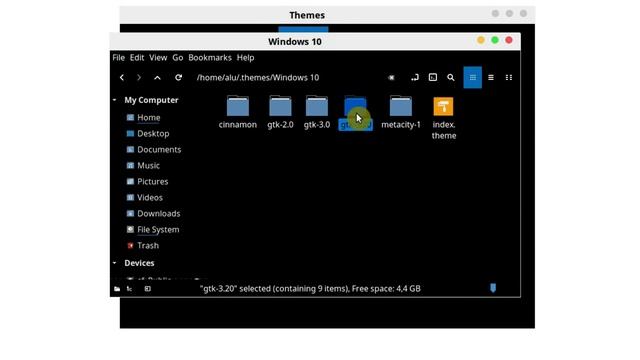Open File System in the sidebar
640x360 pixels.
point(158,229)
